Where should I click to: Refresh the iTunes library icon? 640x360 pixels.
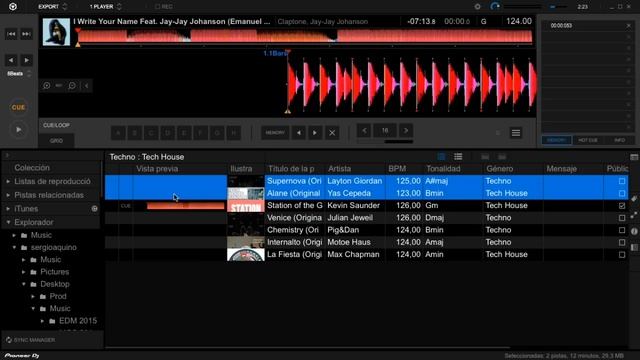click(x=95, y=209)
